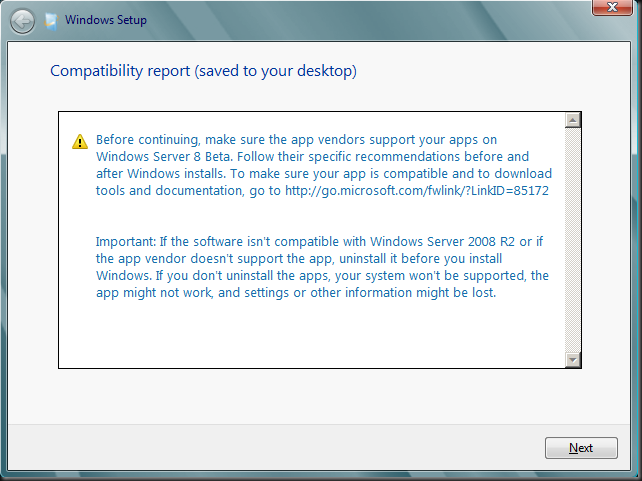Go back using the round arrow button

pos(22,21)
